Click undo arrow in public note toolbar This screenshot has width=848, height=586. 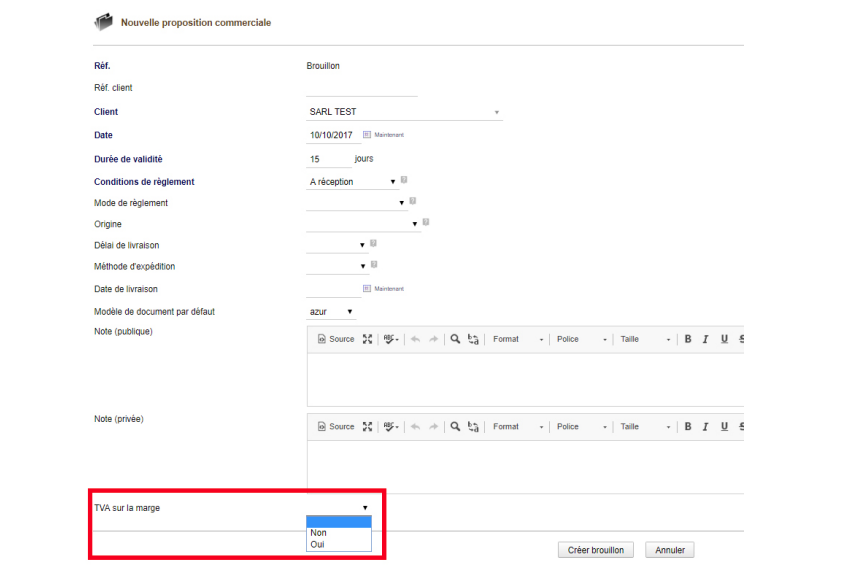tap(415, 339)
